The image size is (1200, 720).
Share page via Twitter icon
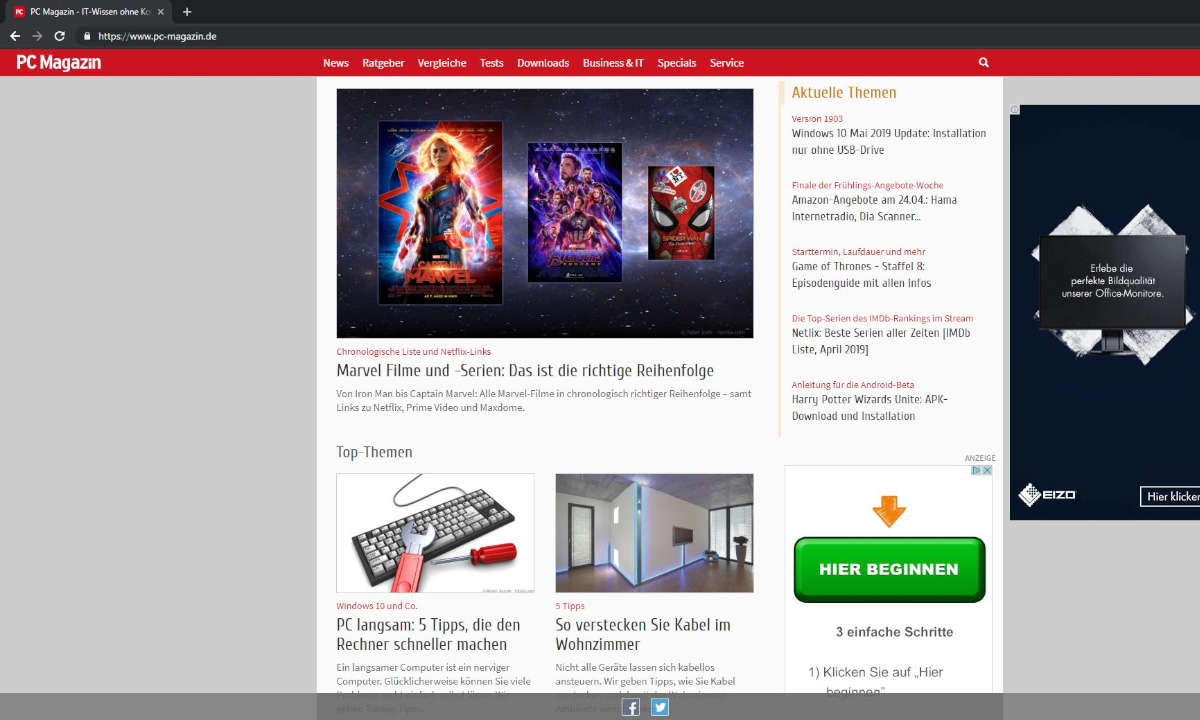[660, 707]
